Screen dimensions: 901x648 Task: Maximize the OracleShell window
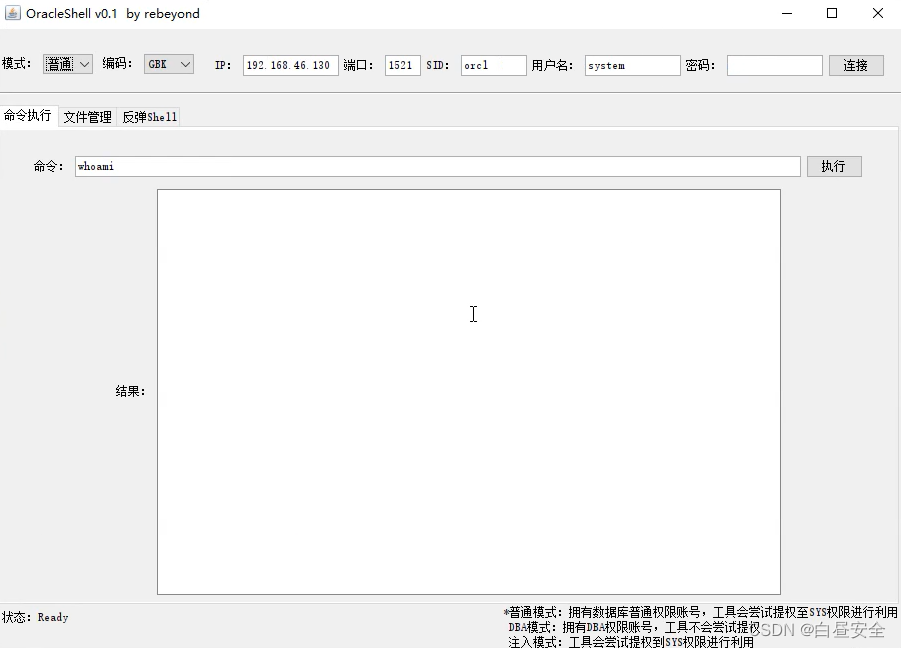point(832,13)
